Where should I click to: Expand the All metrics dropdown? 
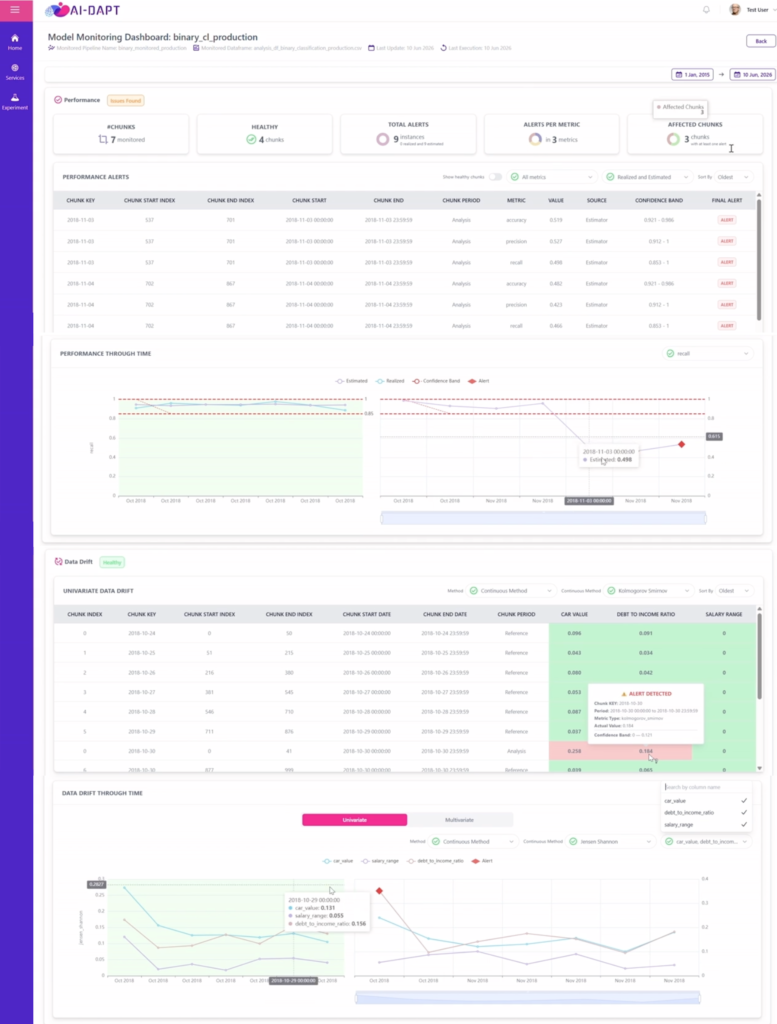(552, 177)
